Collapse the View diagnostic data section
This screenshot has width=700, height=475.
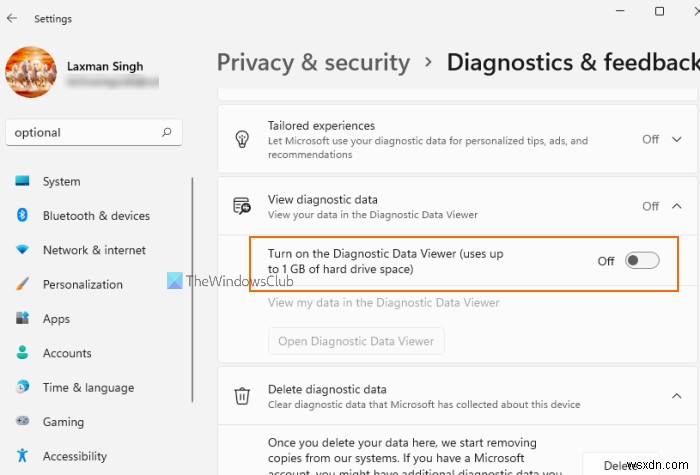tap(680, 206)
